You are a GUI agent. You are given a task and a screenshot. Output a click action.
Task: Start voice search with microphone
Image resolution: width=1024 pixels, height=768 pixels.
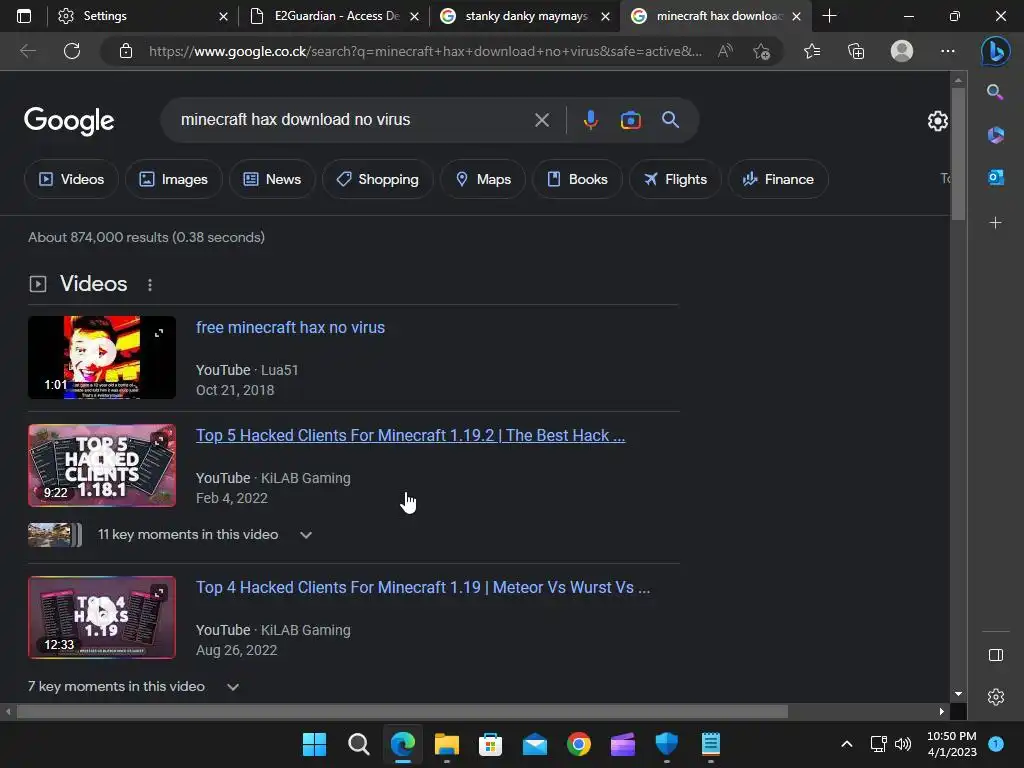tap(590, 120)
